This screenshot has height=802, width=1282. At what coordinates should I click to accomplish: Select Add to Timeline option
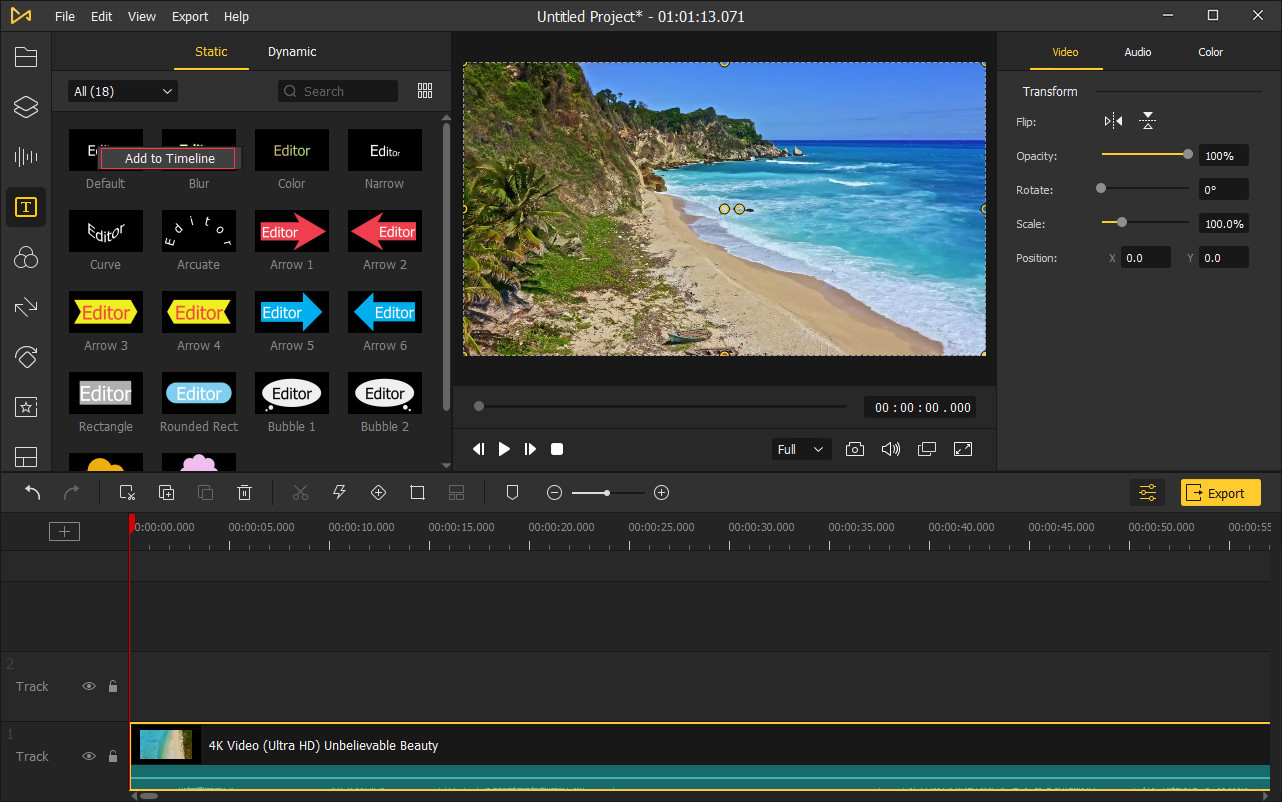pos(168,158)
